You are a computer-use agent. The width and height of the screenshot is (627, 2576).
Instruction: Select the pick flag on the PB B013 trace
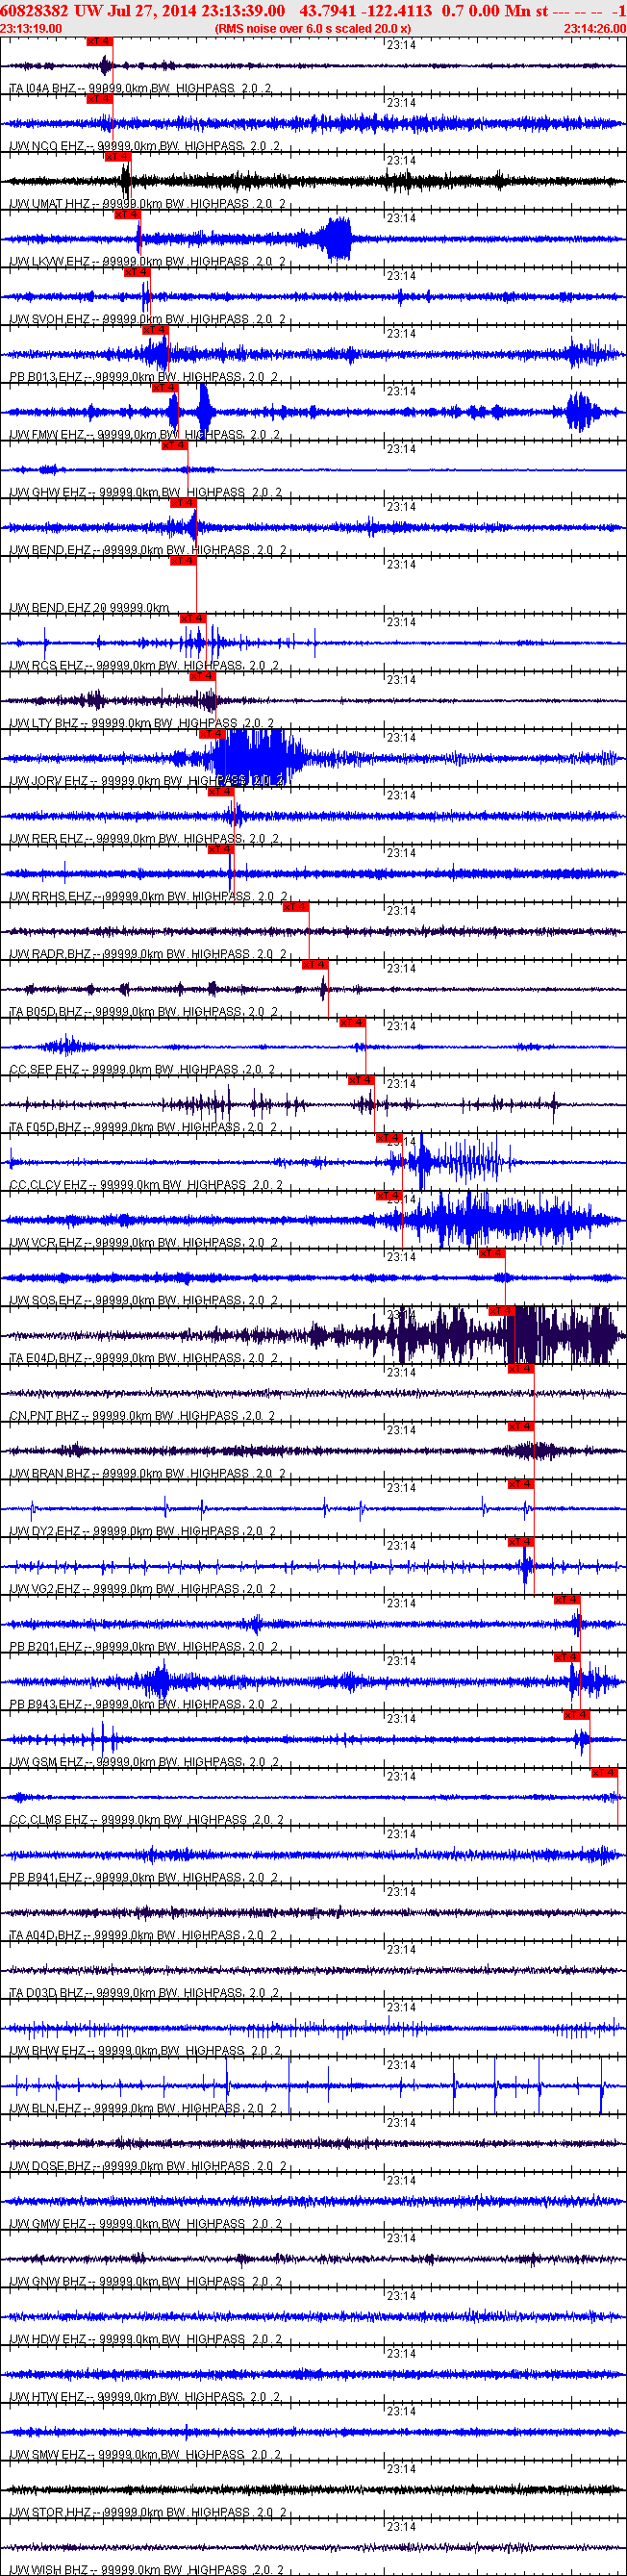pyautogui.click(x=155, y=330)
